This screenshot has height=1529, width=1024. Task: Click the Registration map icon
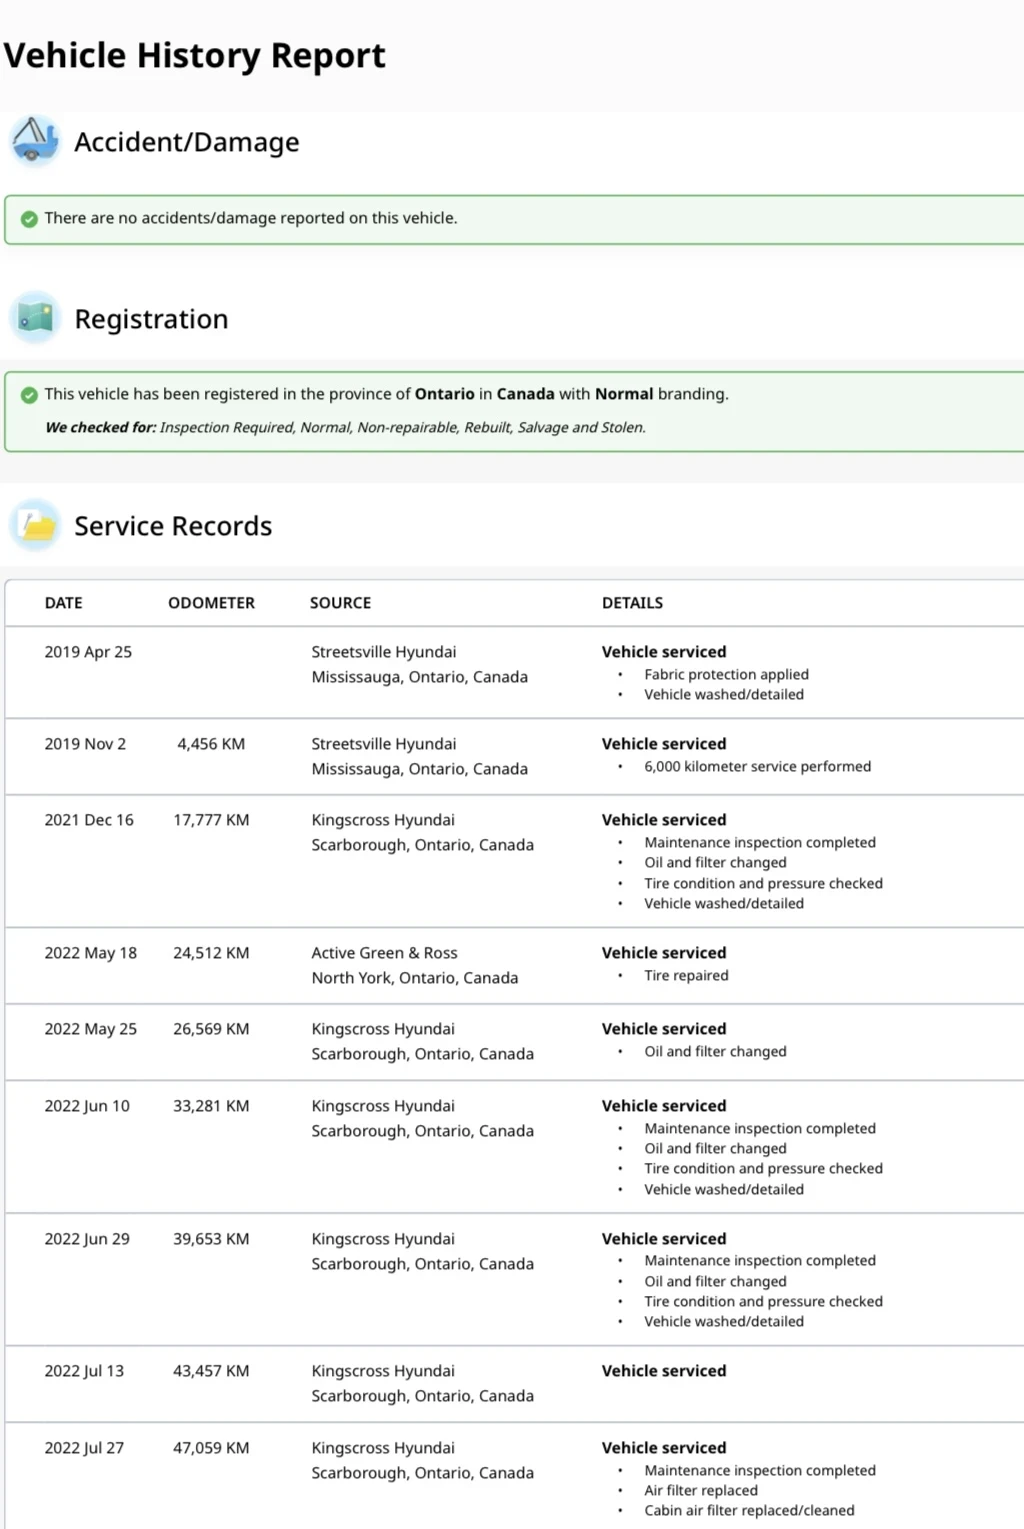pos(35,318)
